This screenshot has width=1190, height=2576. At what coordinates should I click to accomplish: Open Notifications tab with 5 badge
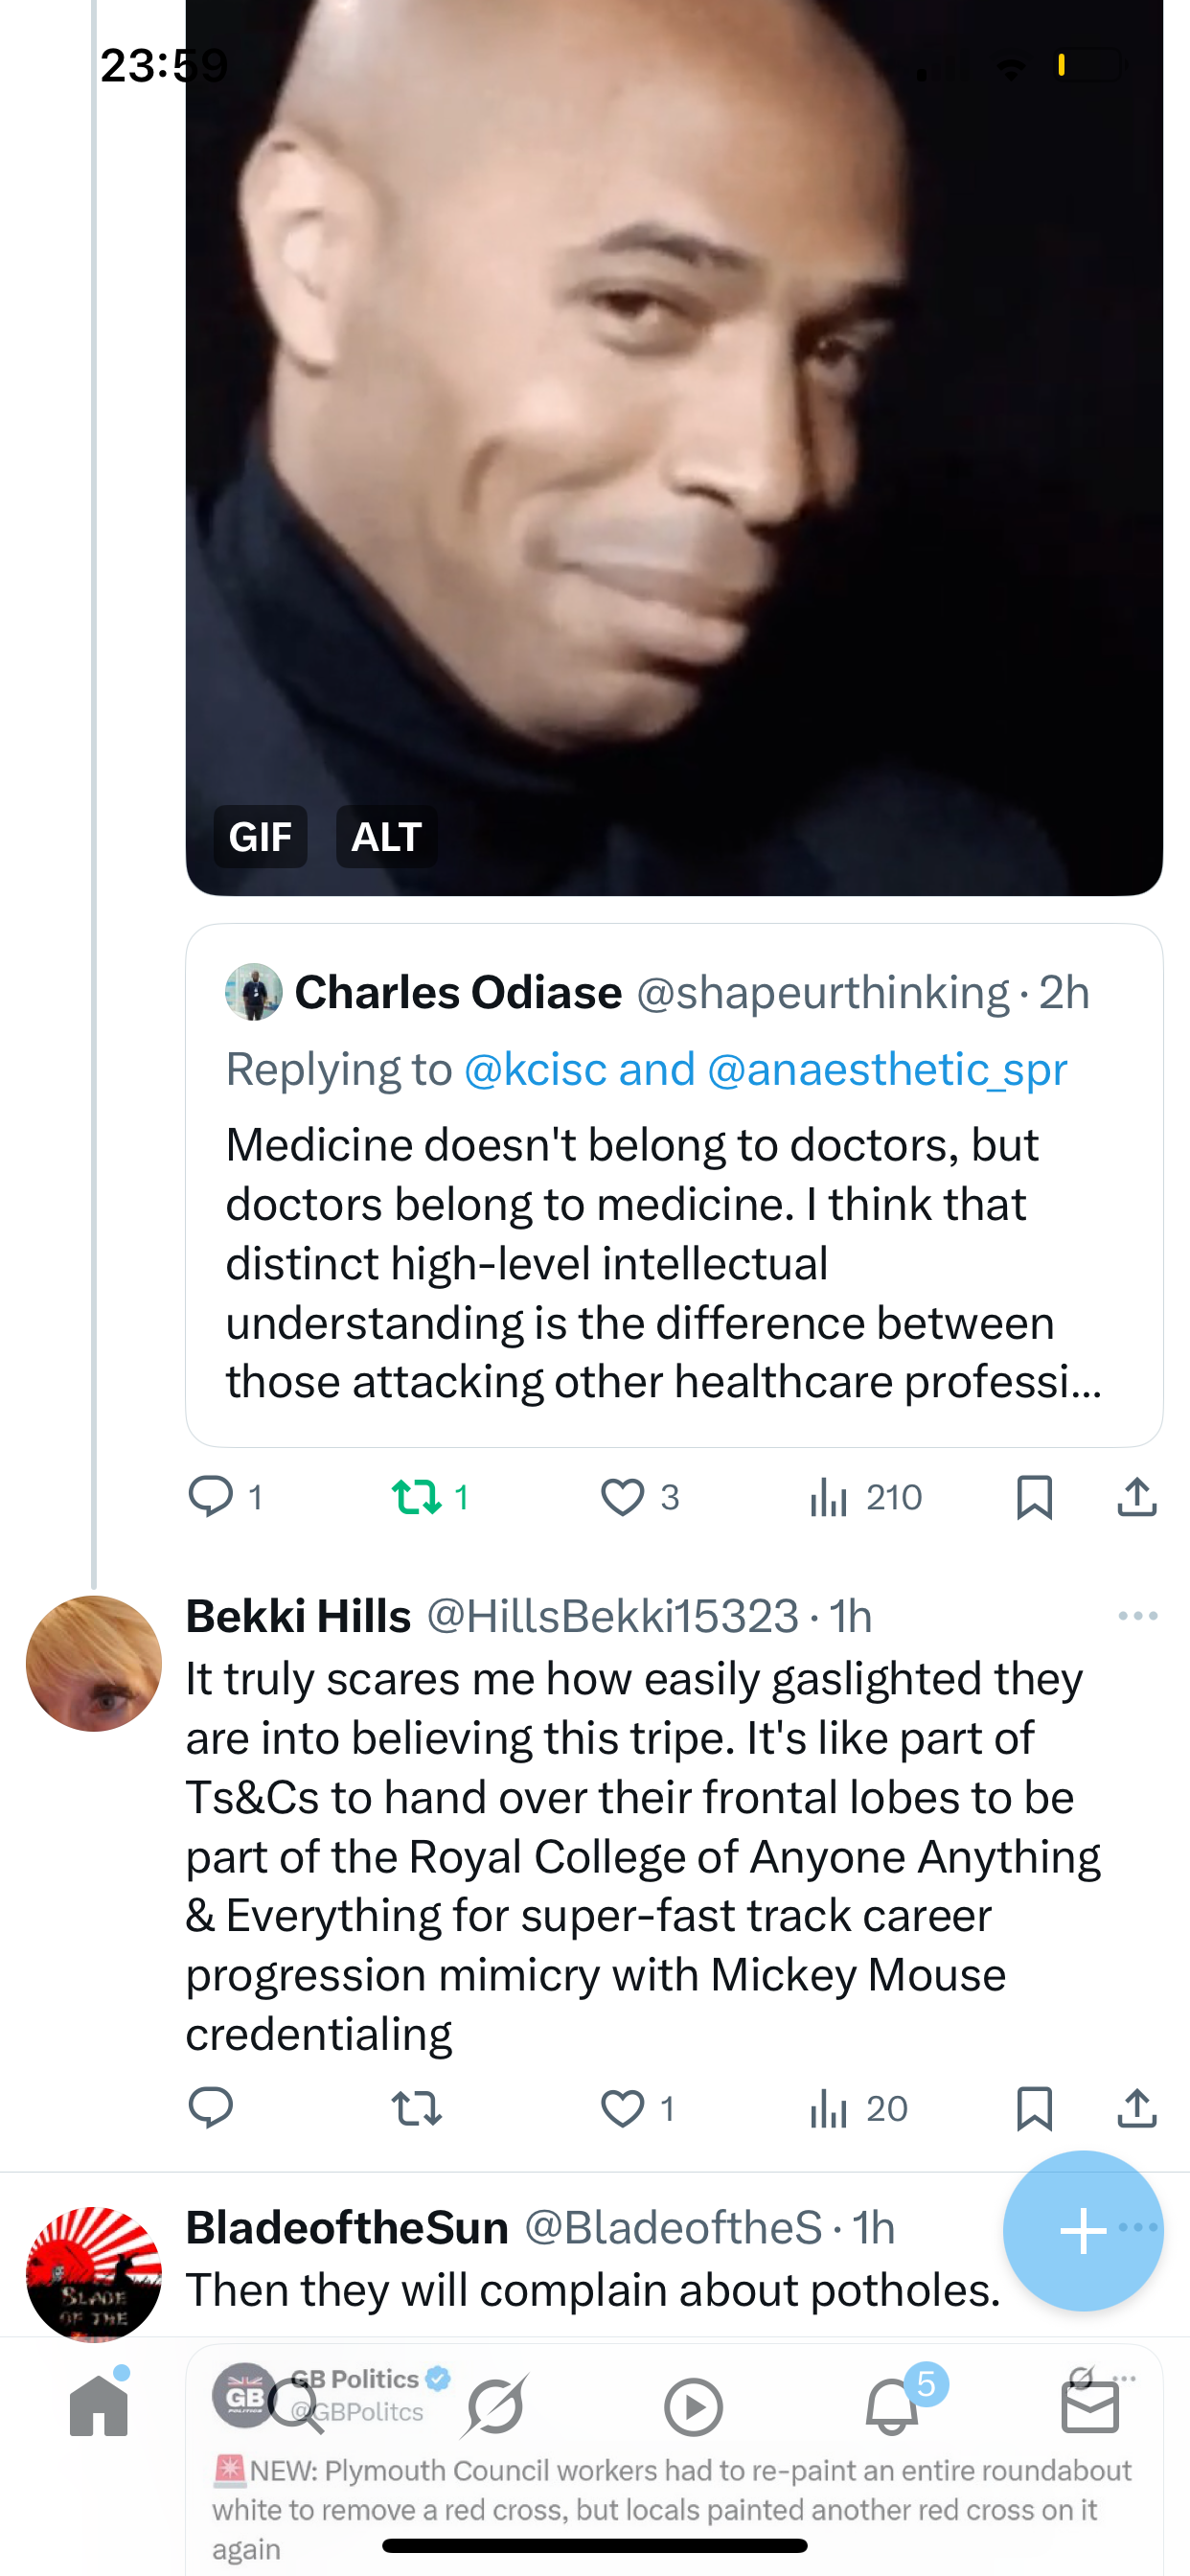coord(892,2406)
